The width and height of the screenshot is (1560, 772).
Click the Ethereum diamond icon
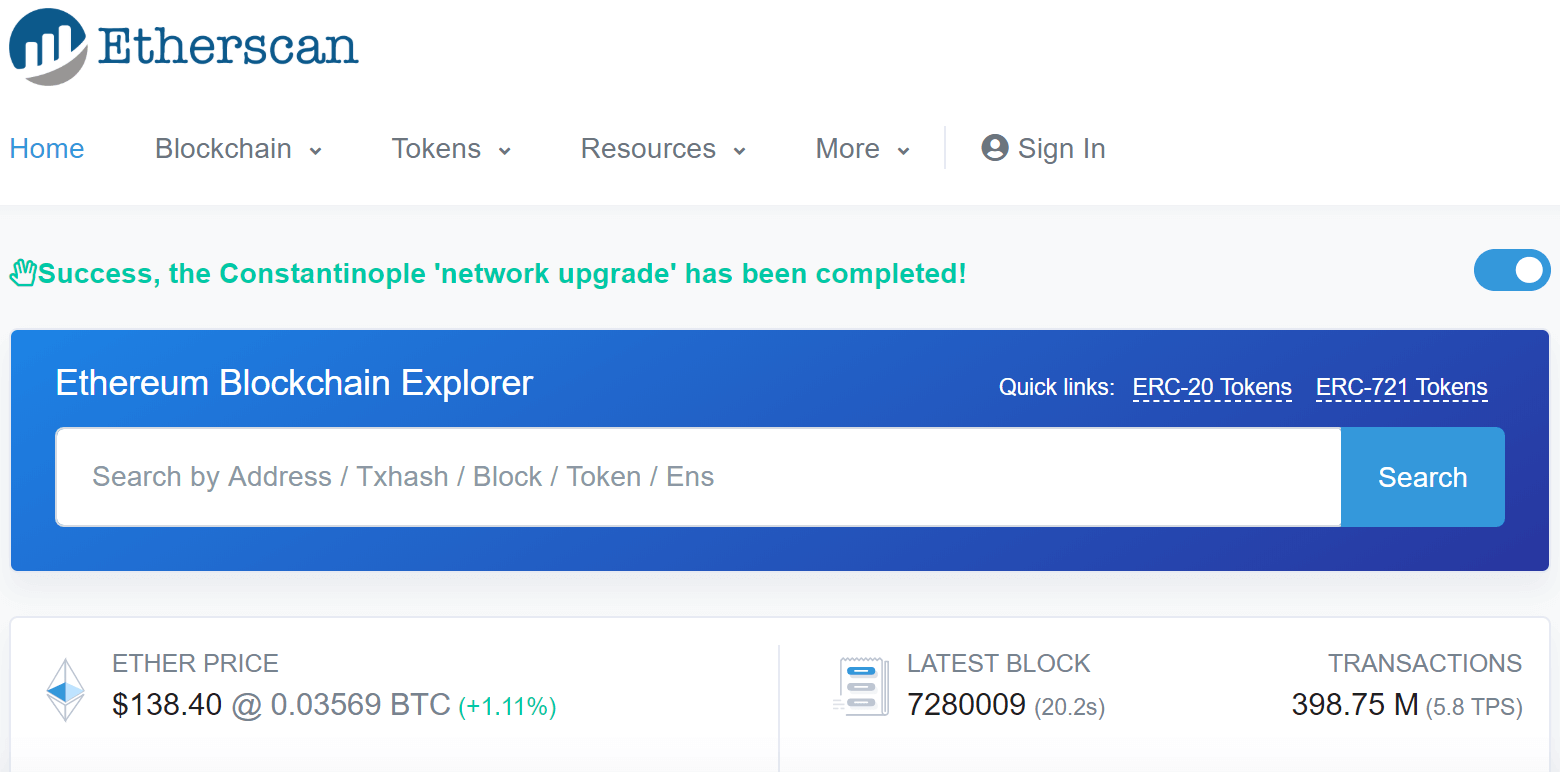pos(66,690)
